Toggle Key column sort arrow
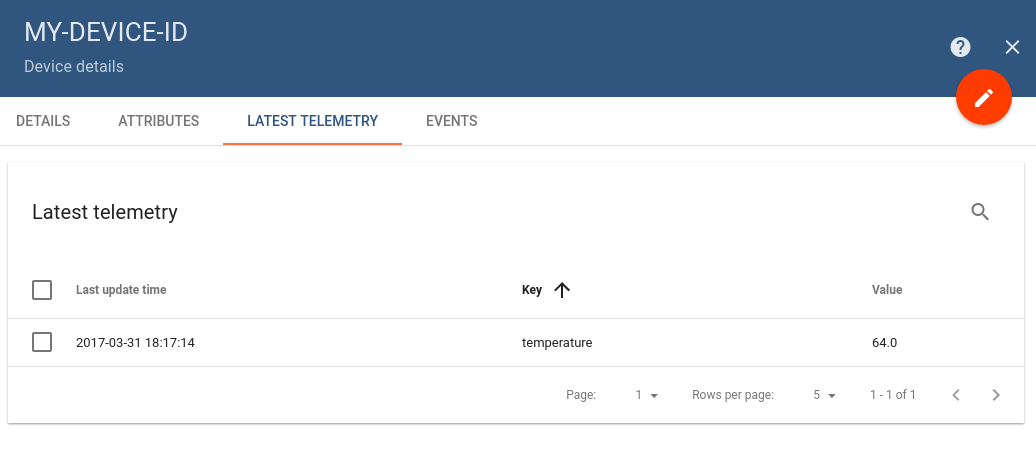The image size is (1036, 474). click(562, 290)
